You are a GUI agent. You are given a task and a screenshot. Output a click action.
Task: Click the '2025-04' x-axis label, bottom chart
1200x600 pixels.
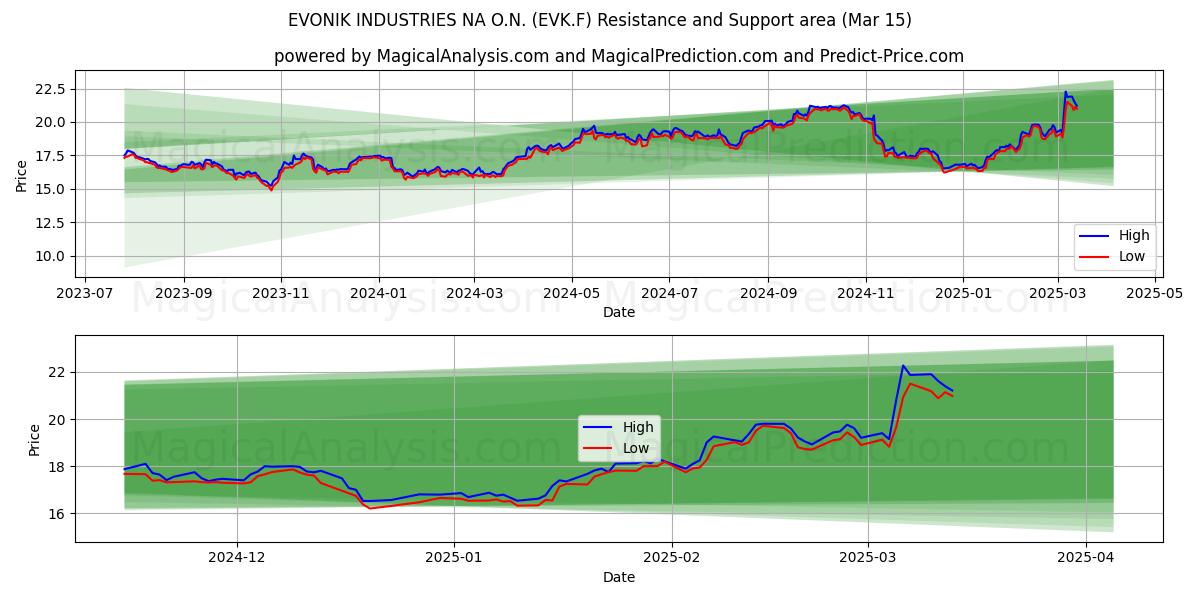(1086, 560)
